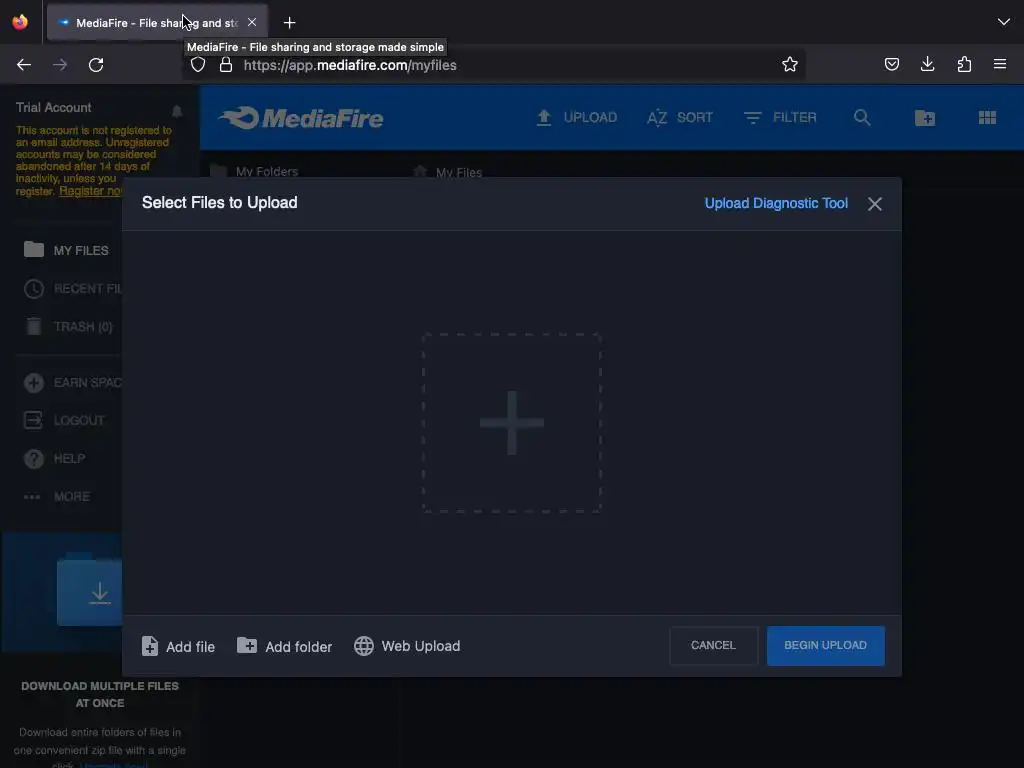
Task: List all tabs with the chevron button
Action: coord(1004,22)
